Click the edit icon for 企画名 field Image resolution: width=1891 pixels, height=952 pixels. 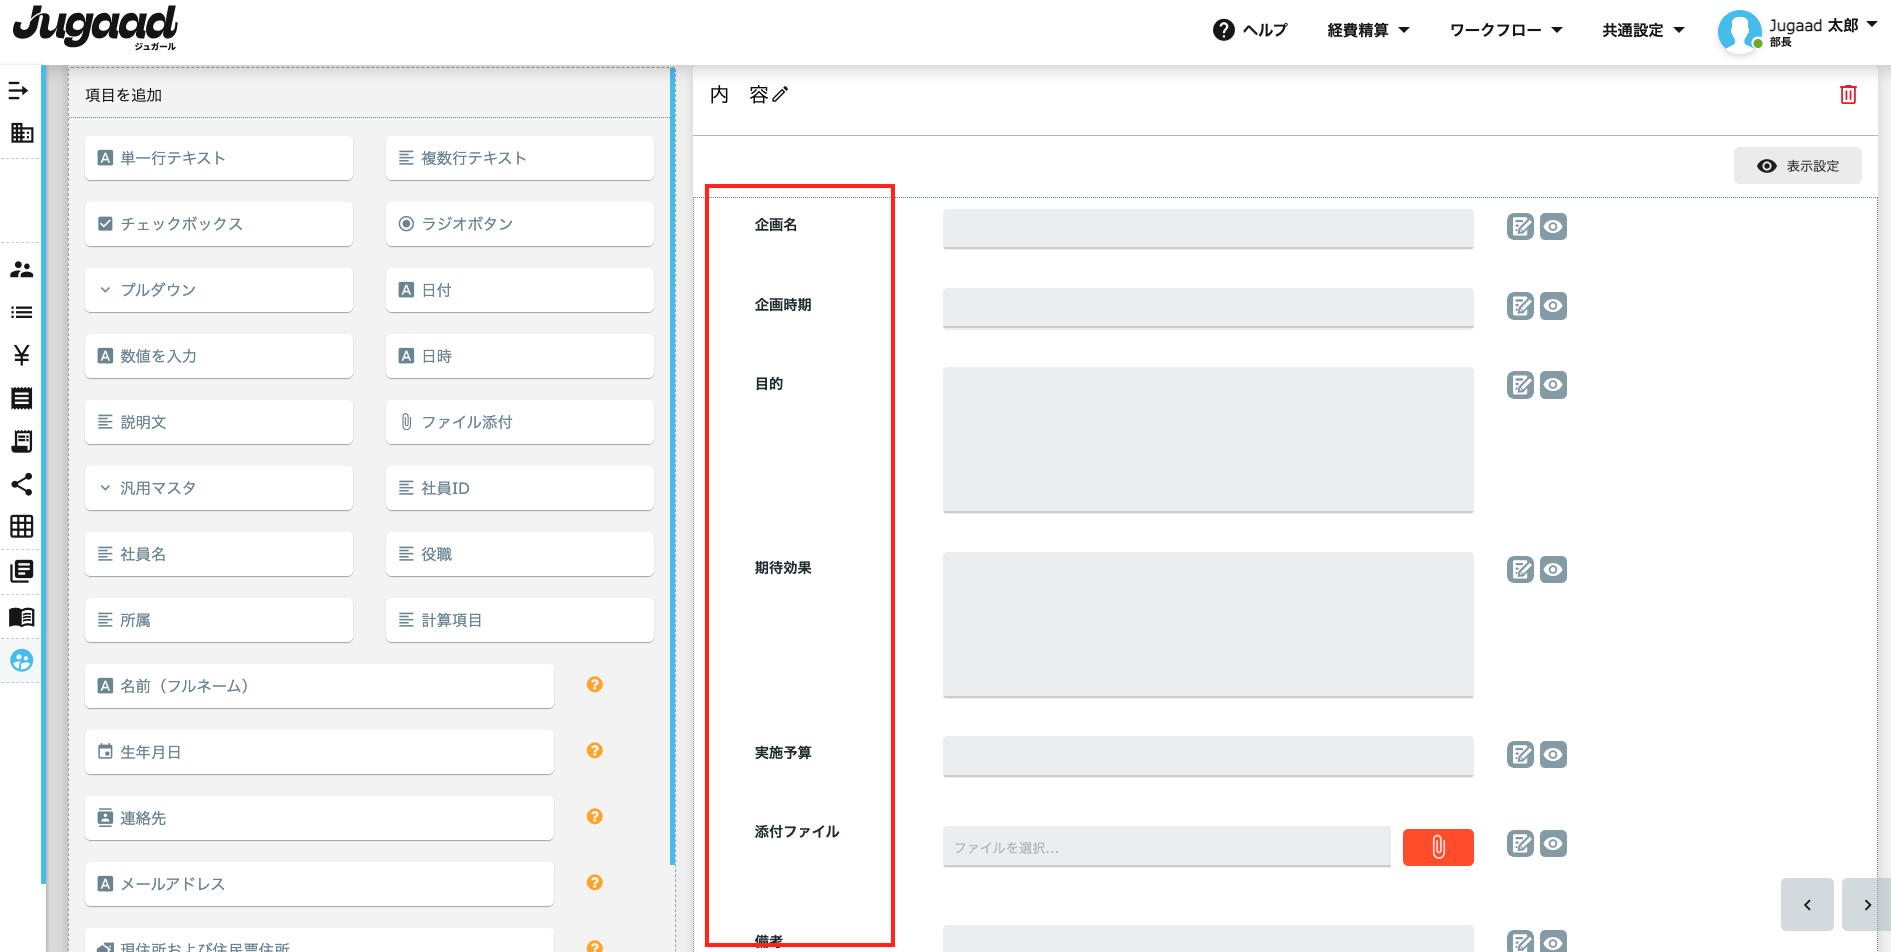click(1520, 227)
